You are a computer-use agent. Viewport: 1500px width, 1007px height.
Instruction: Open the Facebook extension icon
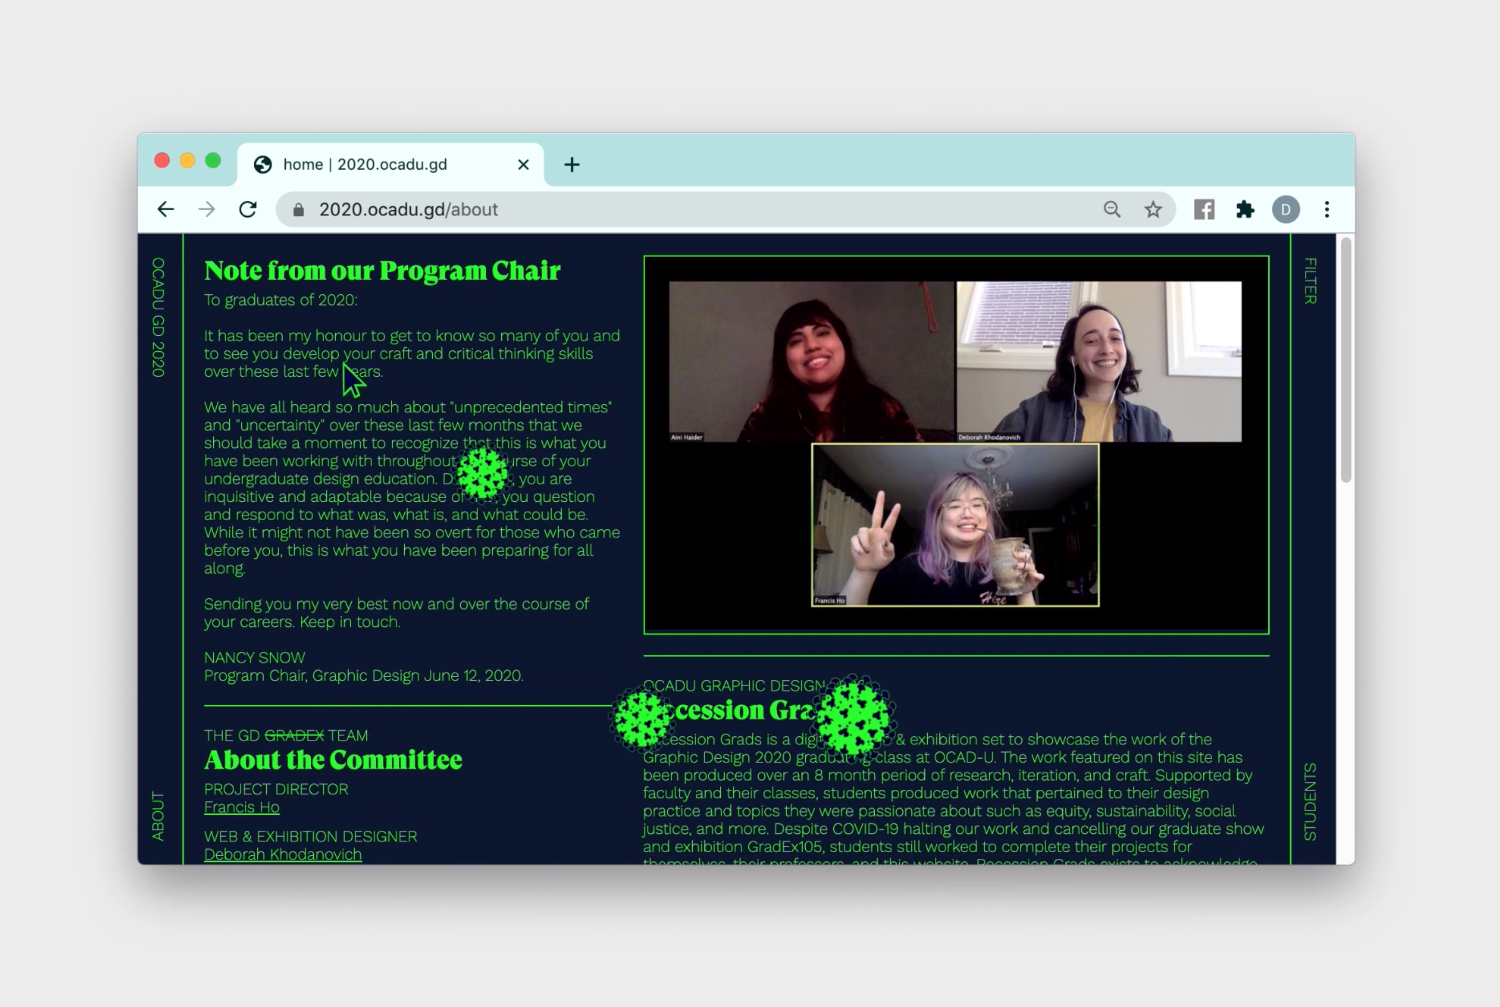point(1204,209)
